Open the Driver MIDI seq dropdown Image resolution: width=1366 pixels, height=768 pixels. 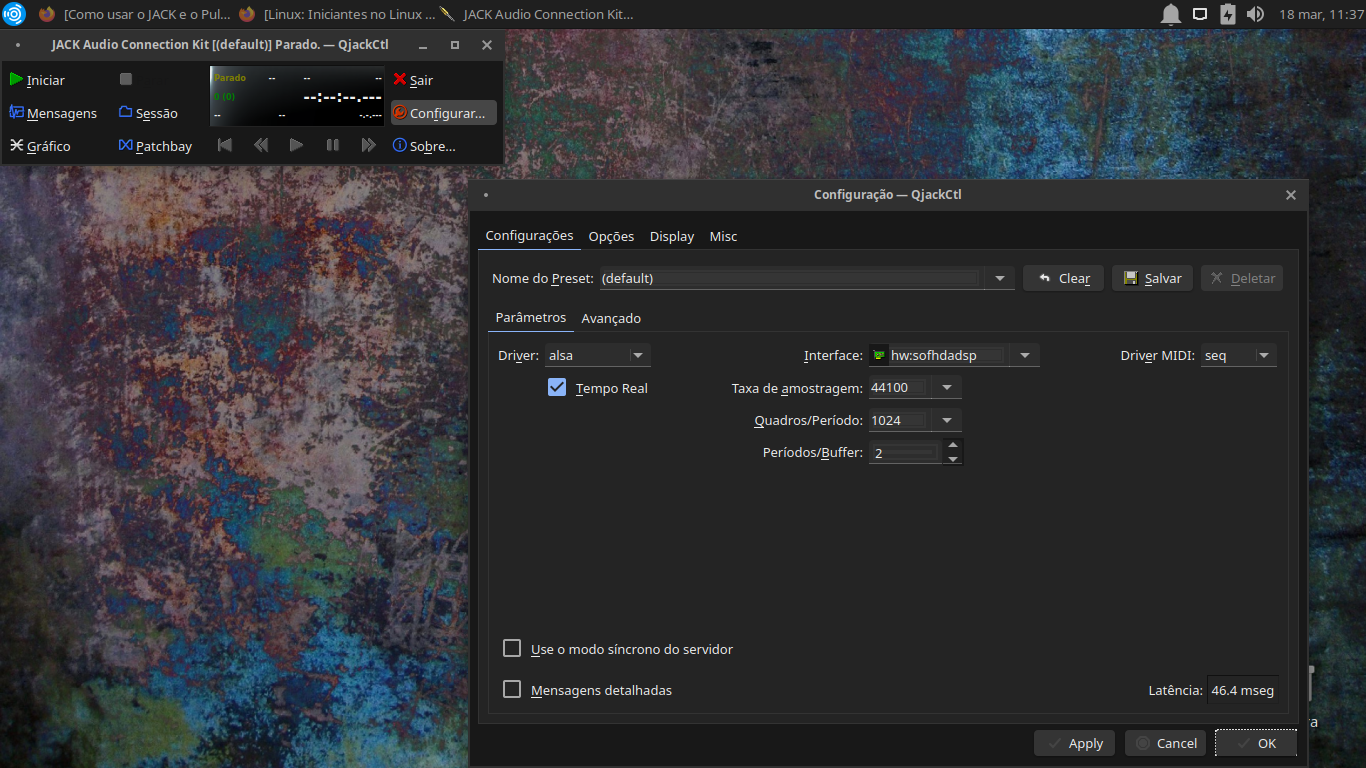(1238, 355)
